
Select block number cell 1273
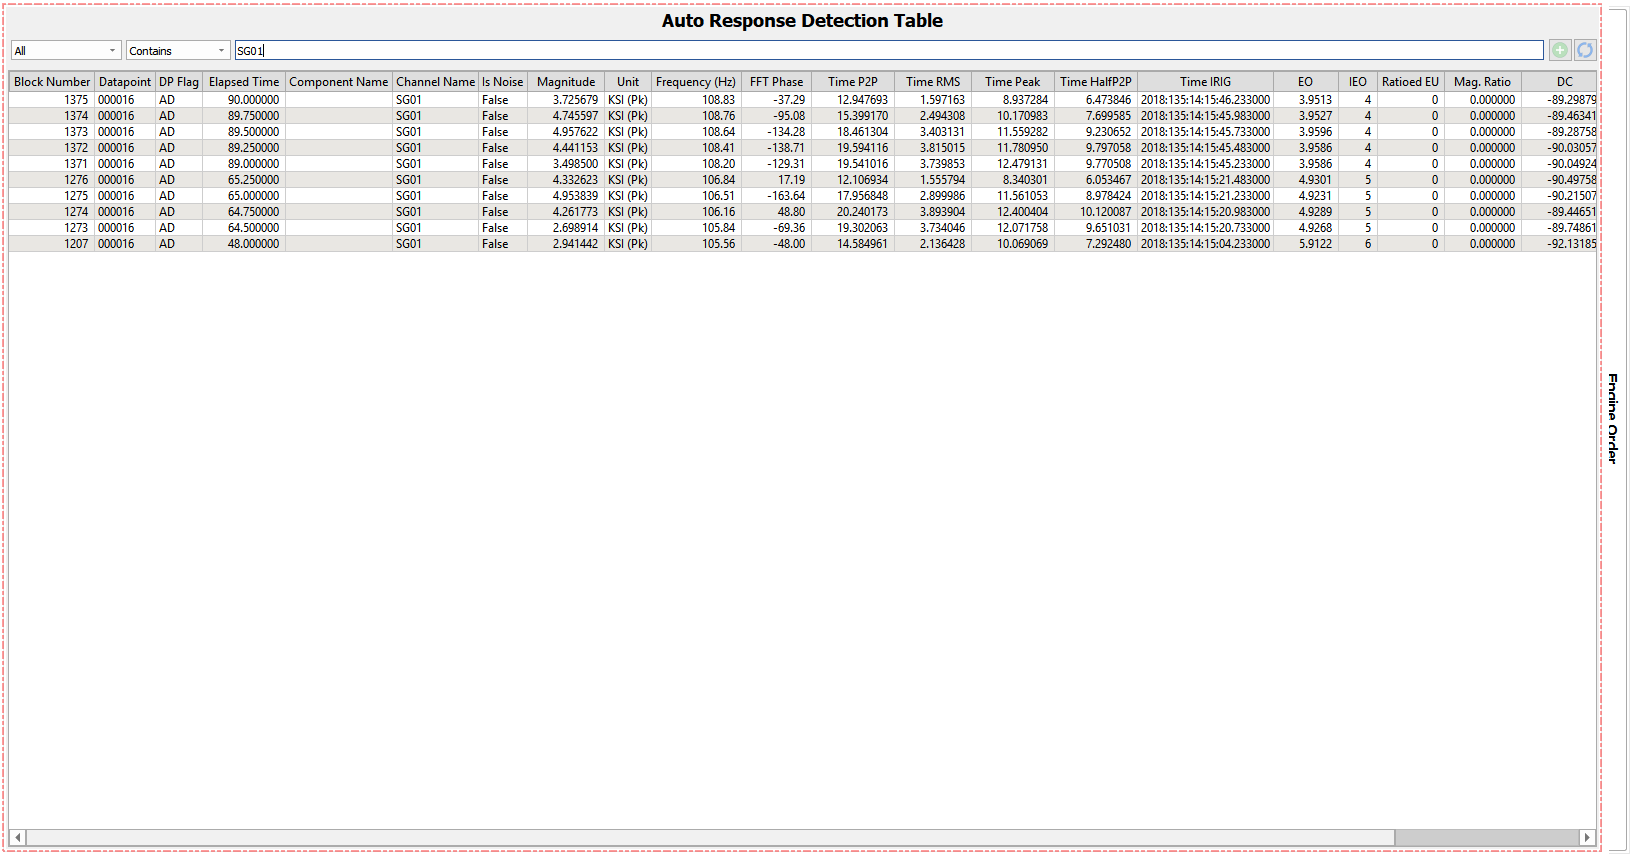tap(52, 228)
